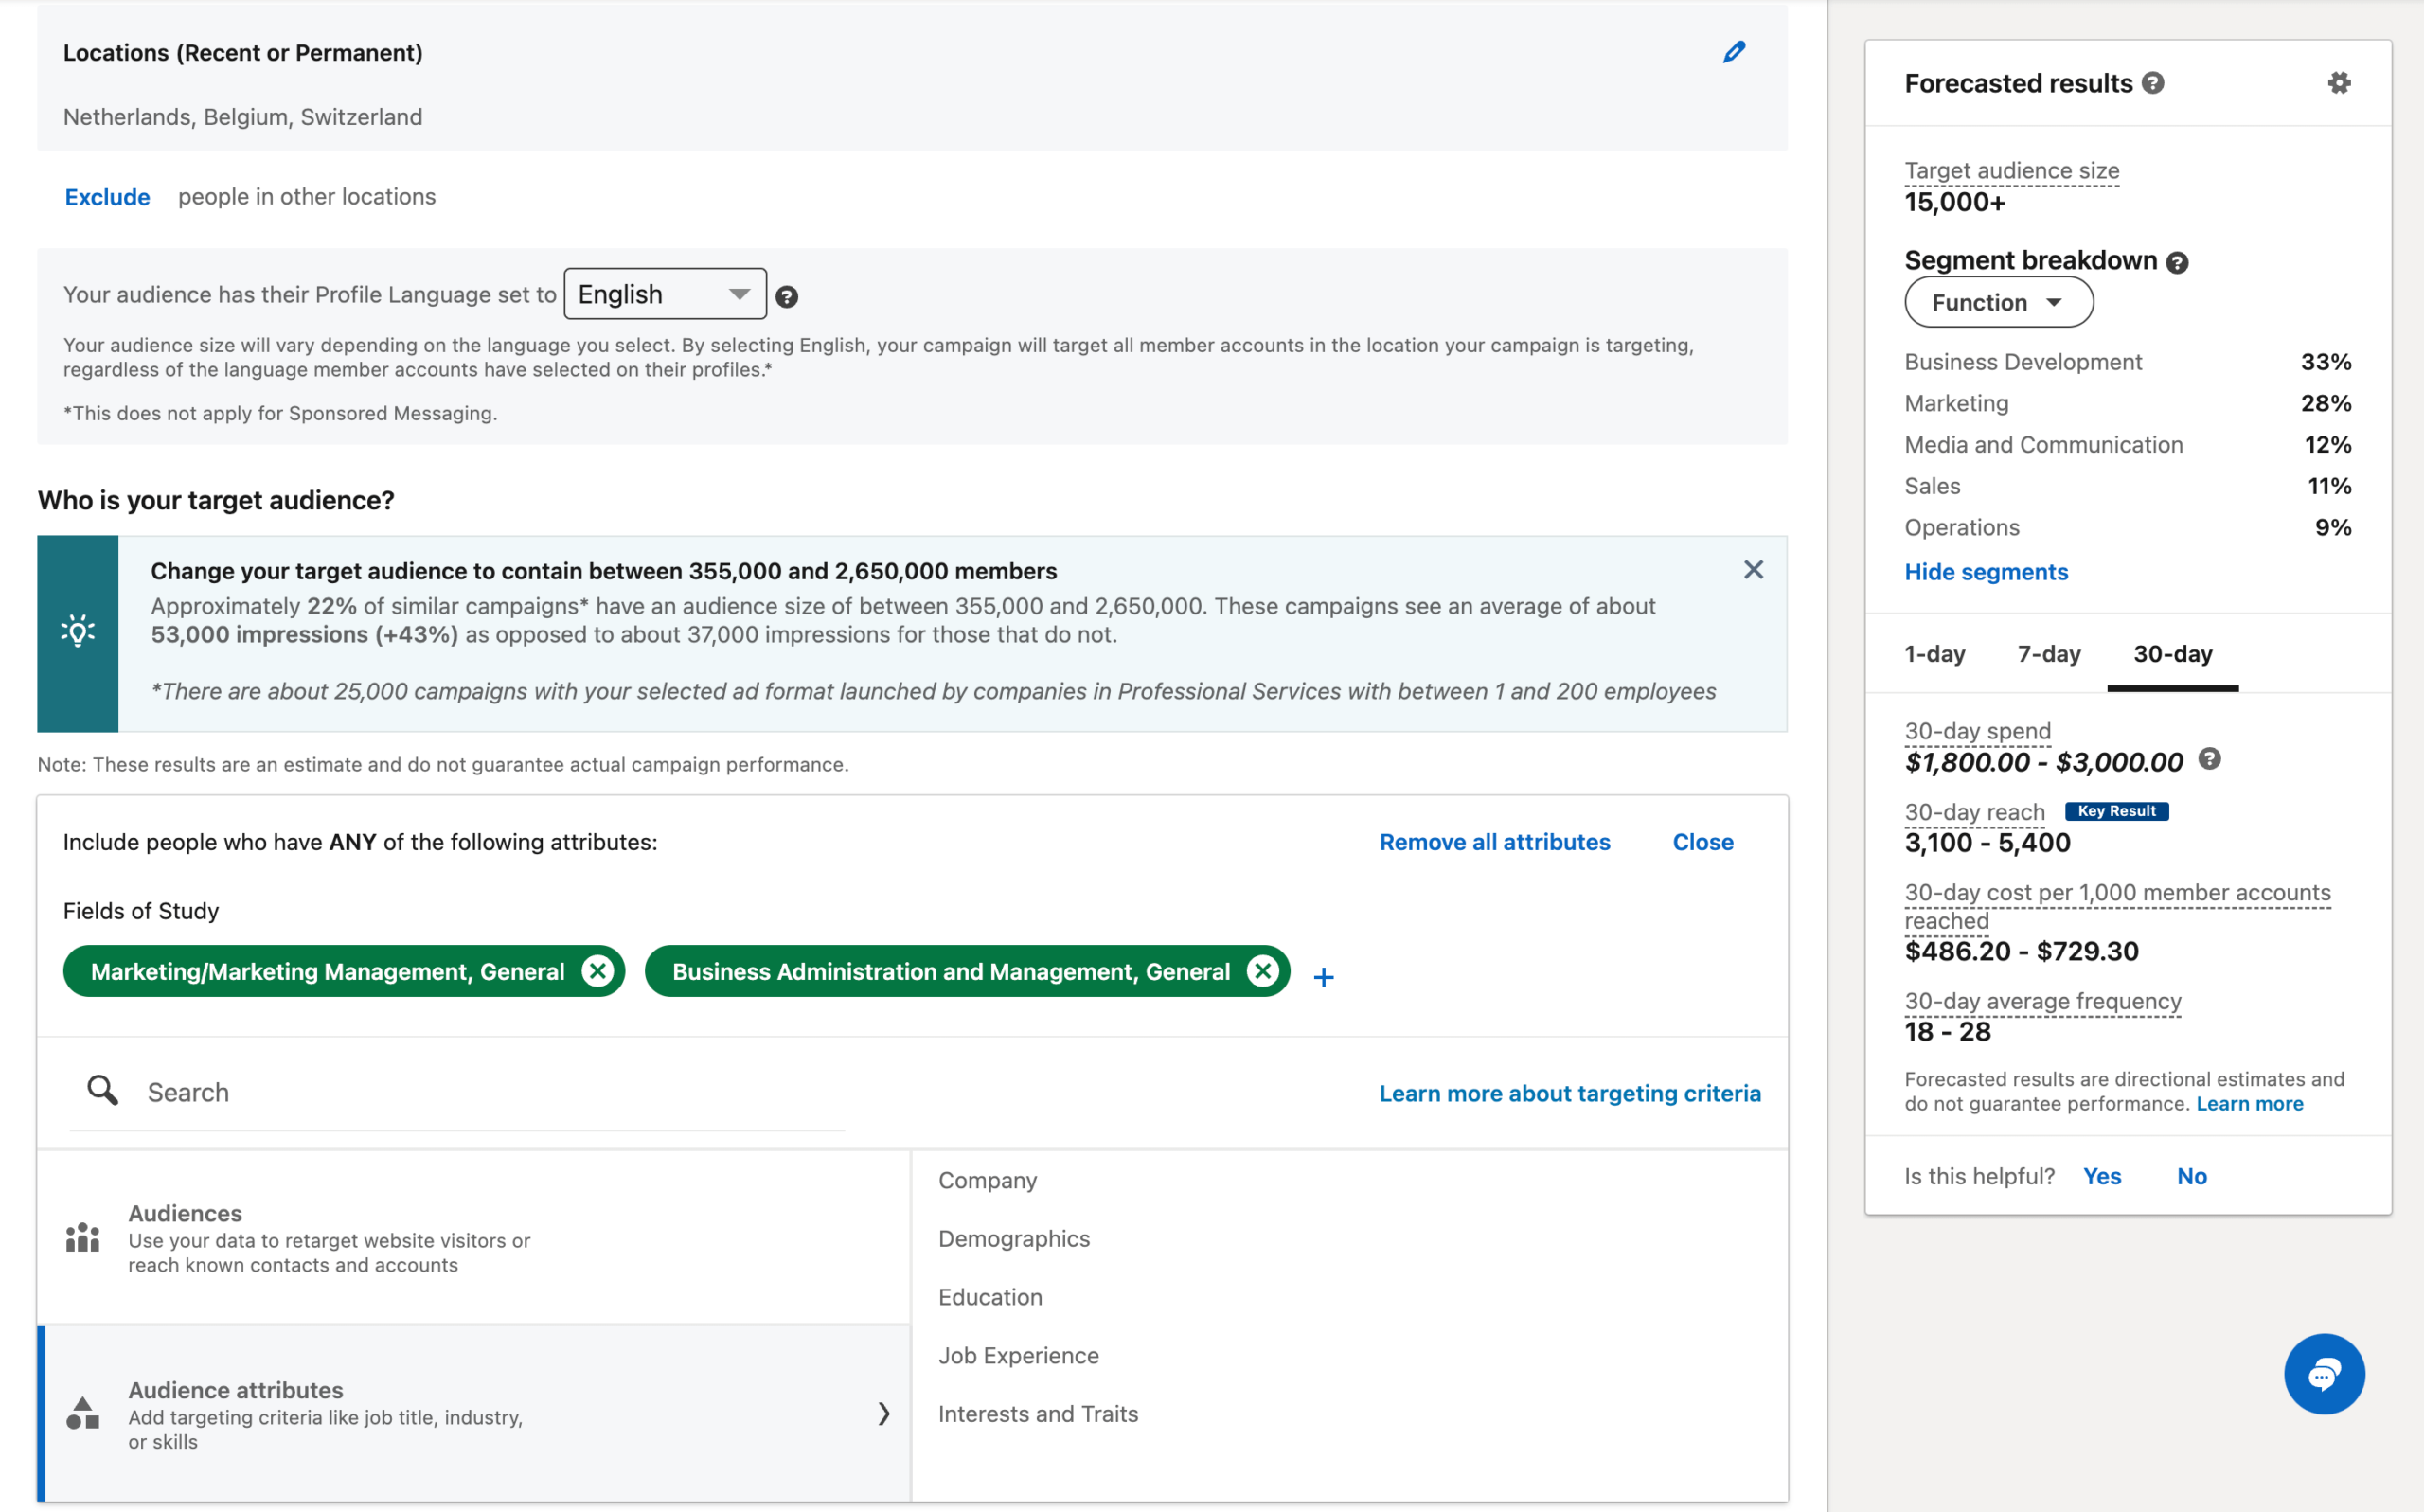Click the 30-day spend label
This screenshot has height=1512, width=2424.
(1977, 731)
